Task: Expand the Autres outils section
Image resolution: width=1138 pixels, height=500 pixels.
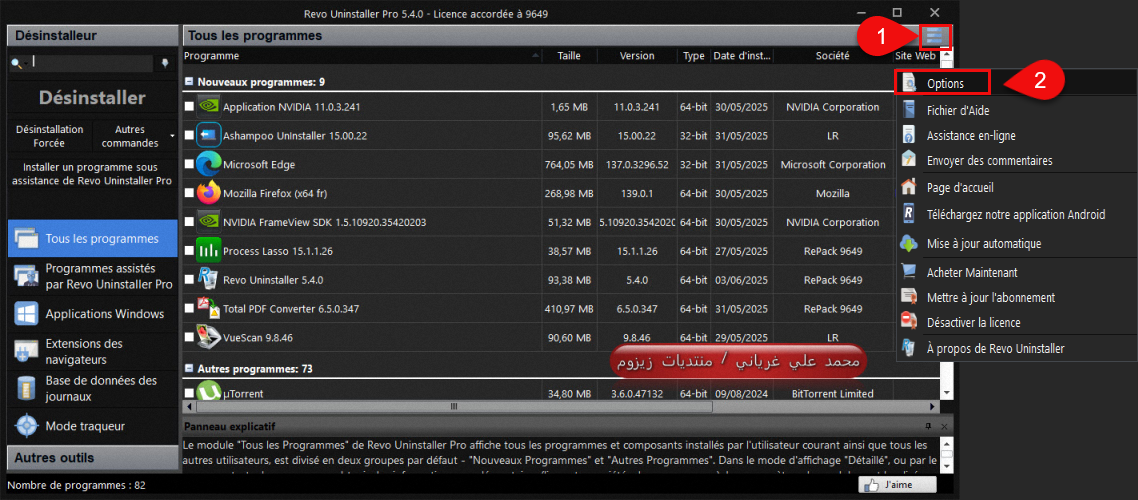Action: click(92, 458)
